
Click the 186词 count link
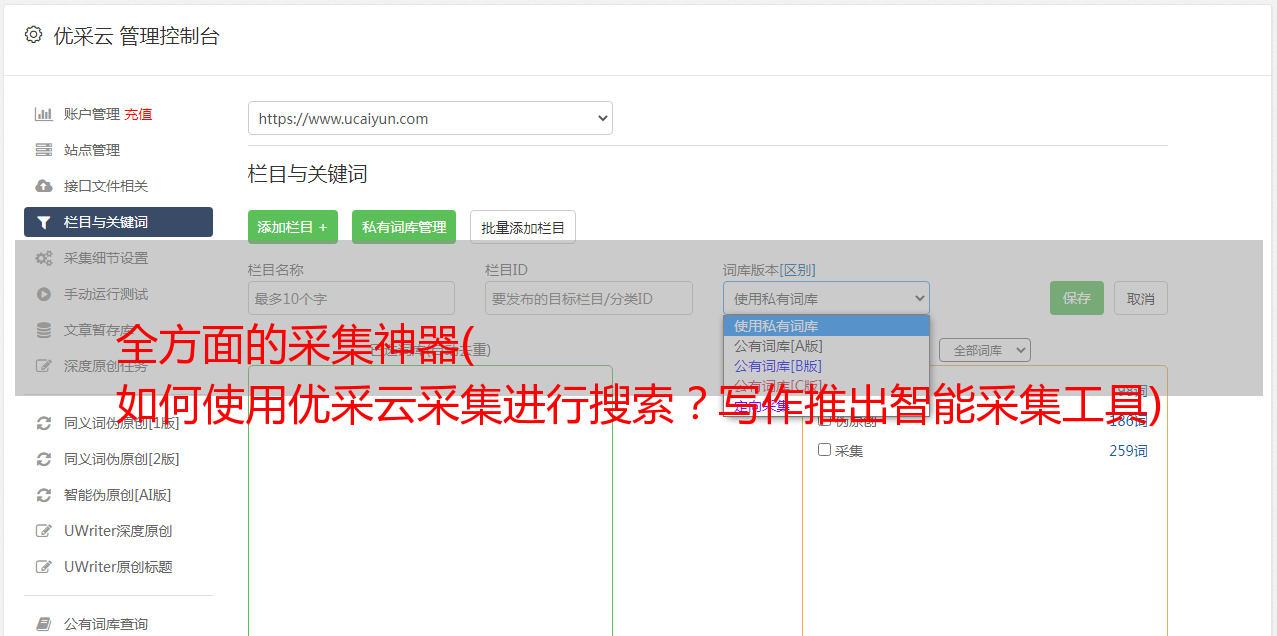1128,421
